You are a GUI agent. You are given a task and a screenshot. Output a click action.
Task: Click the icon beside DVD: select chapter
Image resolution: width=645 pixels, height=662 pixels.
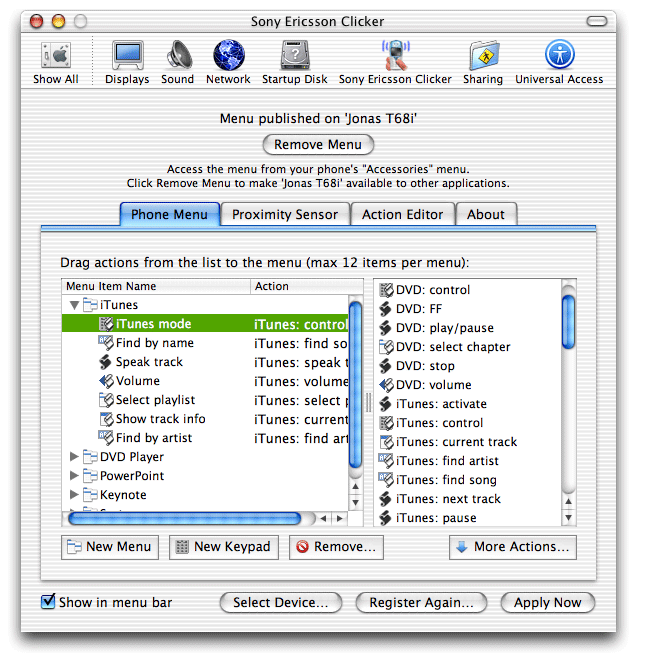[386, 347]
